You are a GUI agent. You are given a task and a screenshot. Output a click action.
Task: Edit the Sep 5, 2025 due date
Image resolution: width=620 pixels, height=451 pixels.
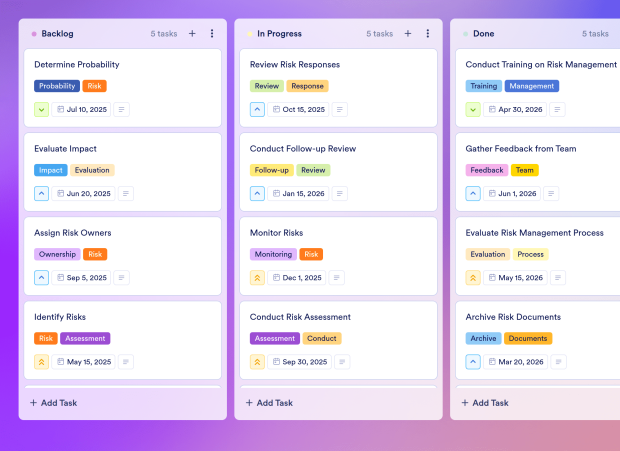tap(81, 278)
